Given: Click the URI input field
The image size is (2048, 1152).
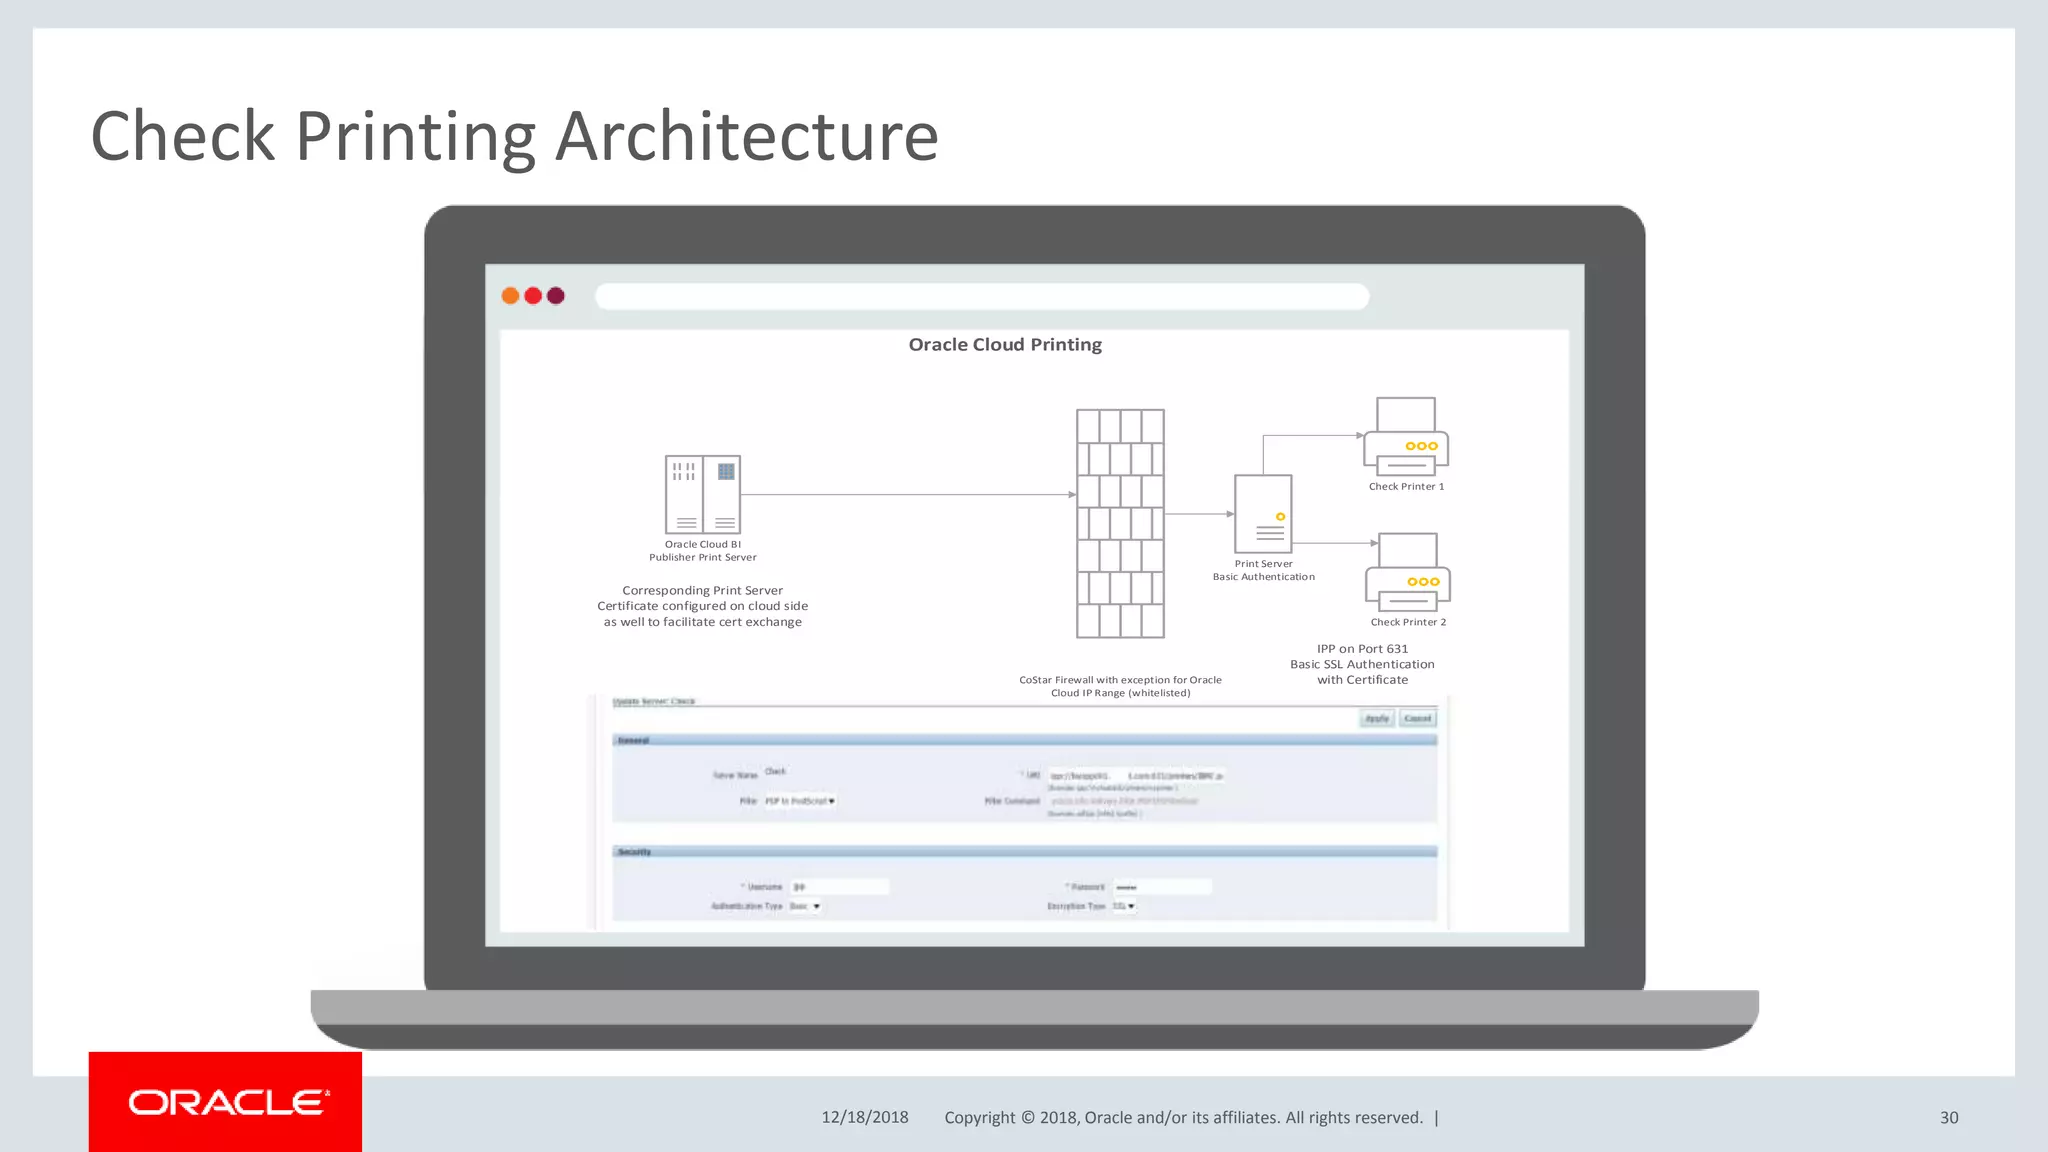Looking at the screenshot, I should click(x=1136, y=775).
